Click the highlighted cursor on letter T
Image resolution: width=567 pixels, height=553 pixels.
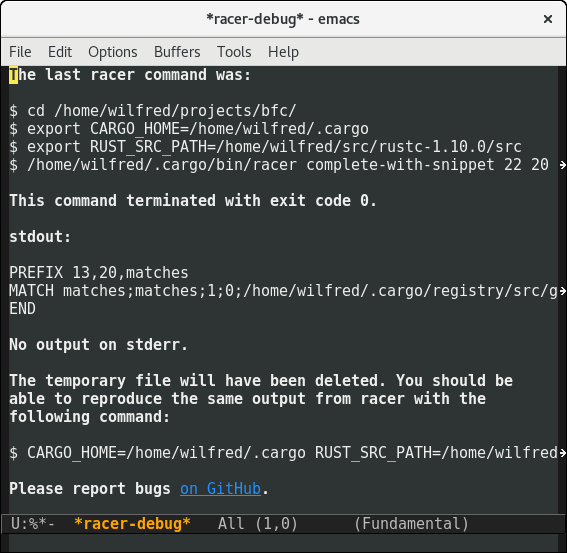pos(13,75)
